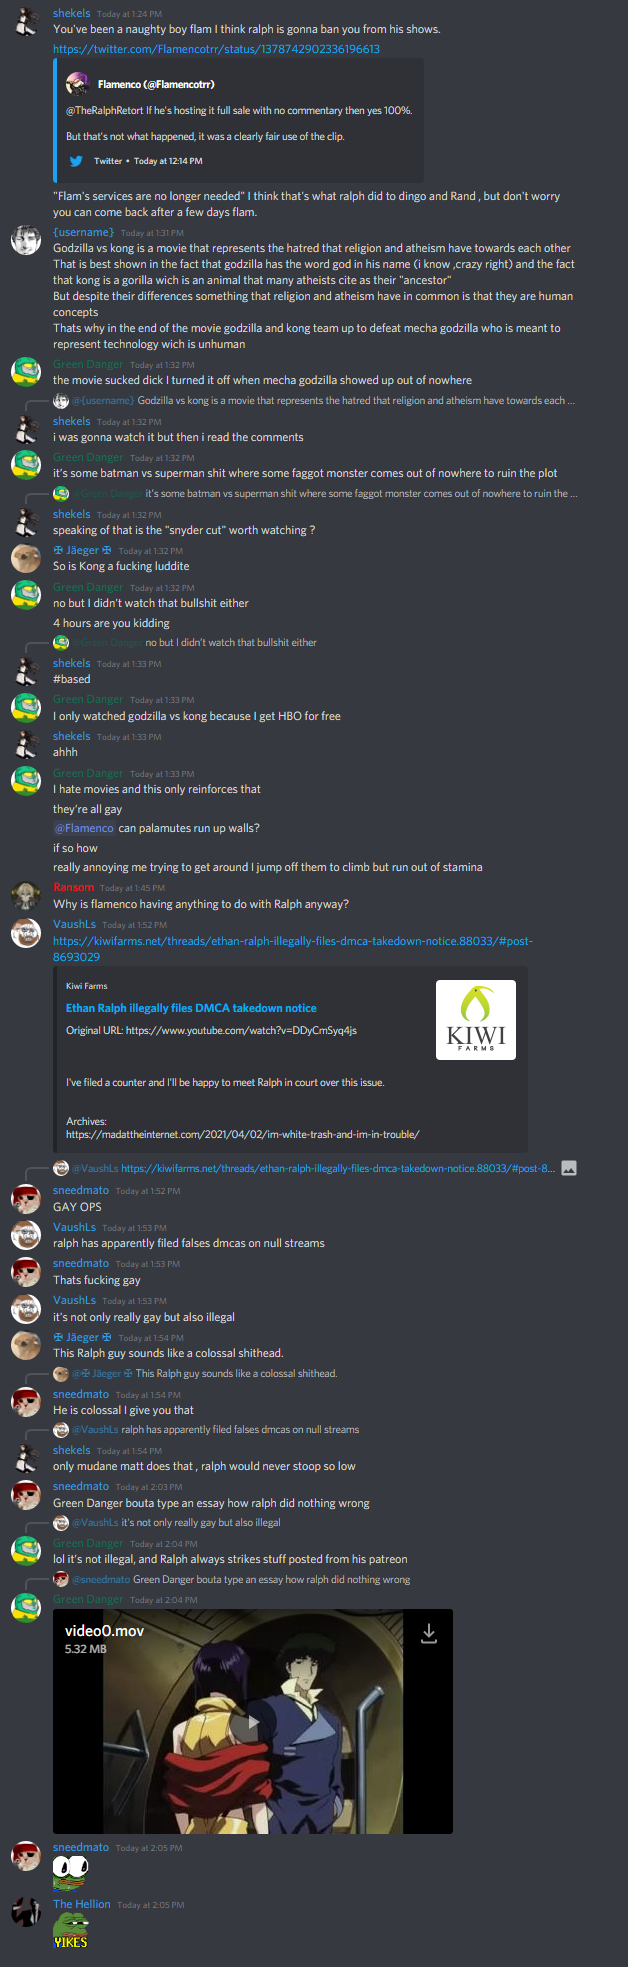Viewport: 628px width, 1967px height.
Task: Click the @Flamenco mention
Action: click(x=84, y=828)
